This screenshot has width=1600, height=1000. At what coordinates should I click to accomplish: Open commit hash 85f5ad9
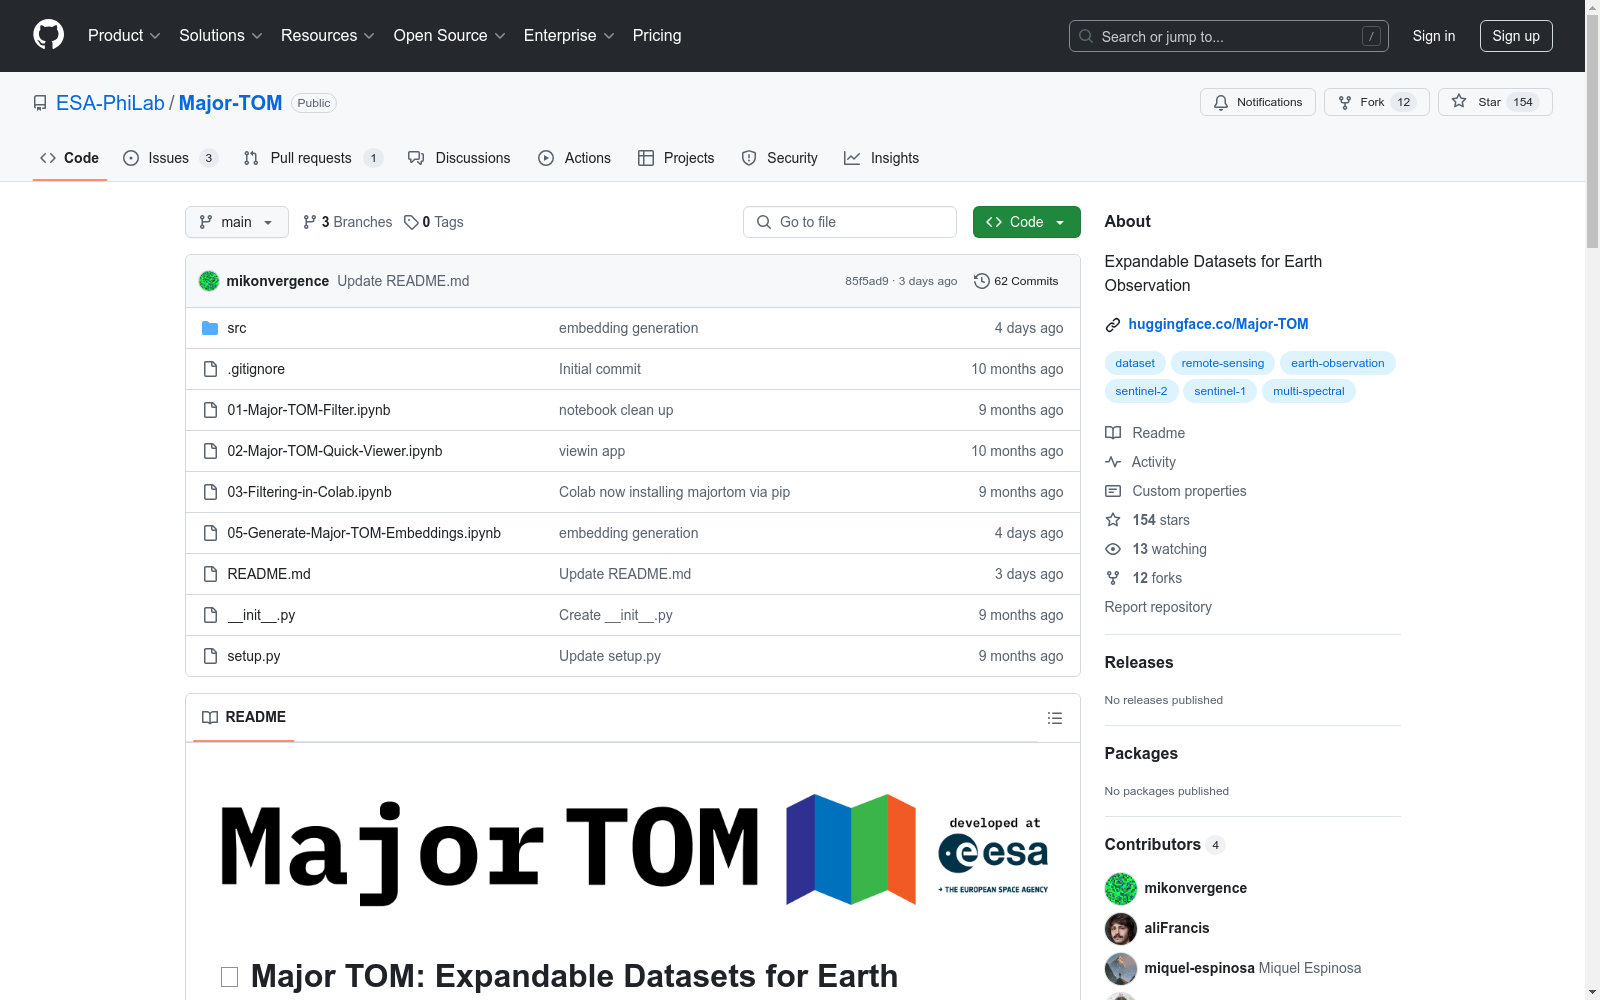[867, 281]
